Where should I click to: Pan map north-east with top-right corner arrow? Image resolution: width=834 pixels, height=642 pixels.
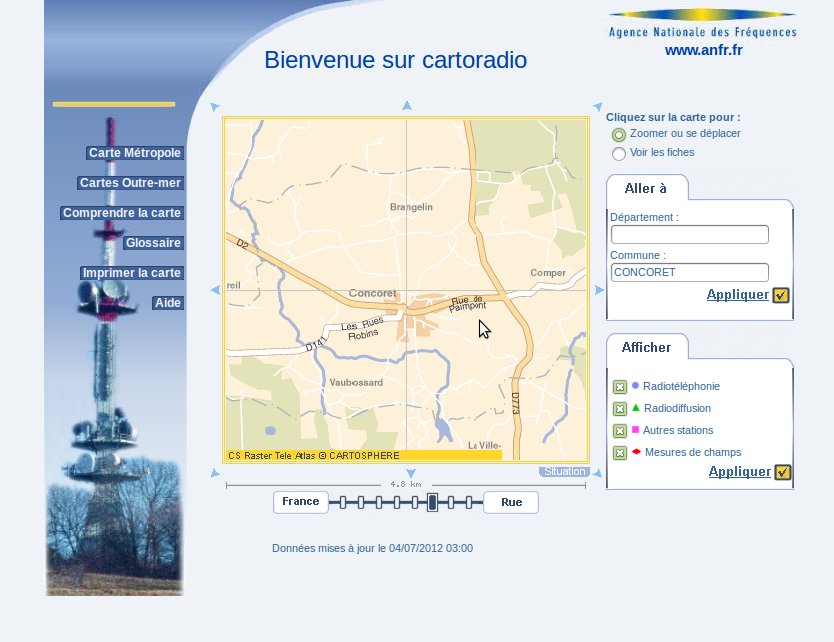[598, 107]
